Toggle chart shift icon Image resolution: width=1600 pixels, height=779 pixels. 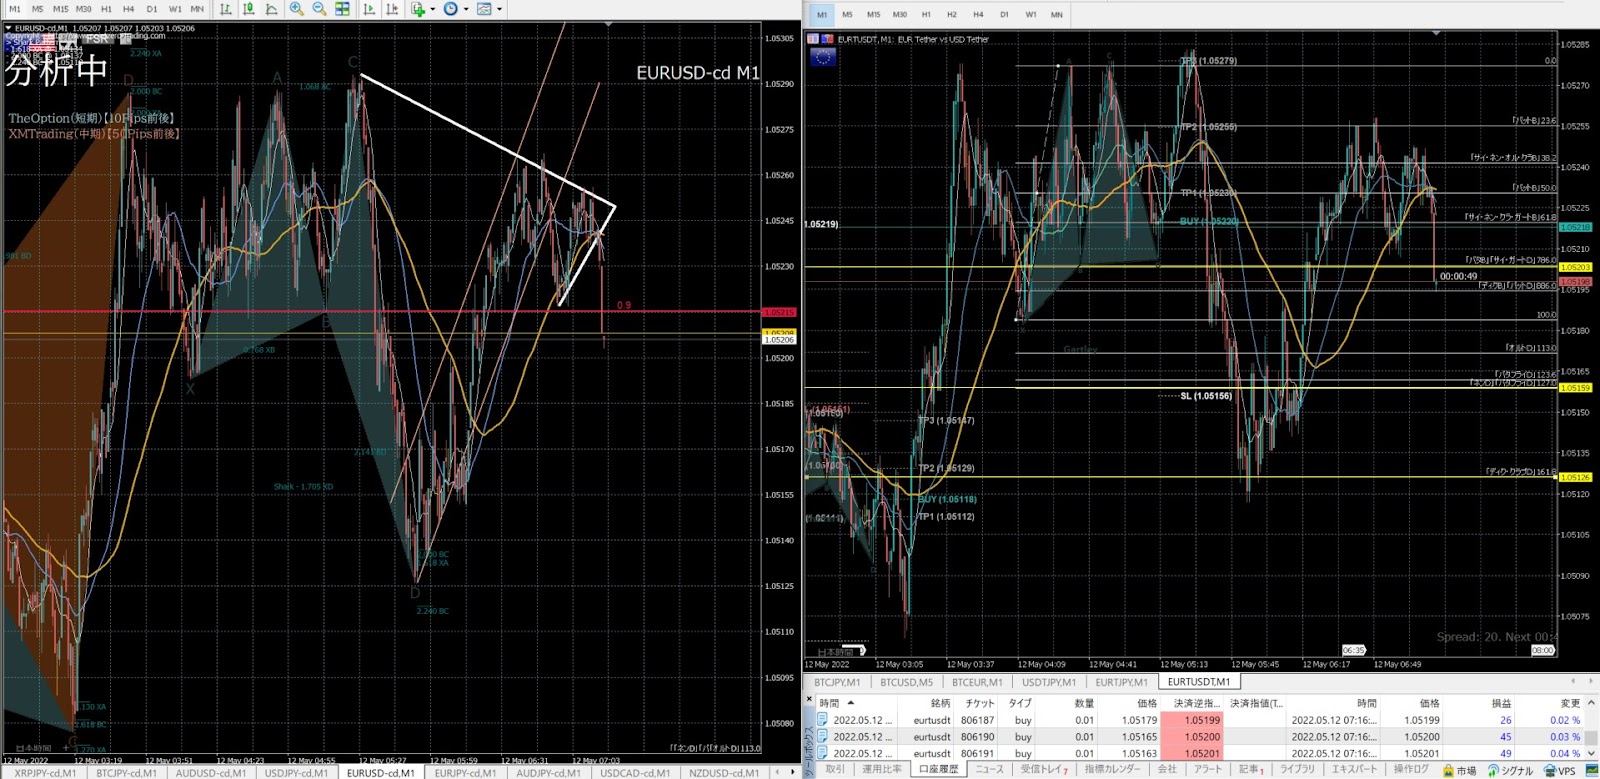(x=392, y=9)
